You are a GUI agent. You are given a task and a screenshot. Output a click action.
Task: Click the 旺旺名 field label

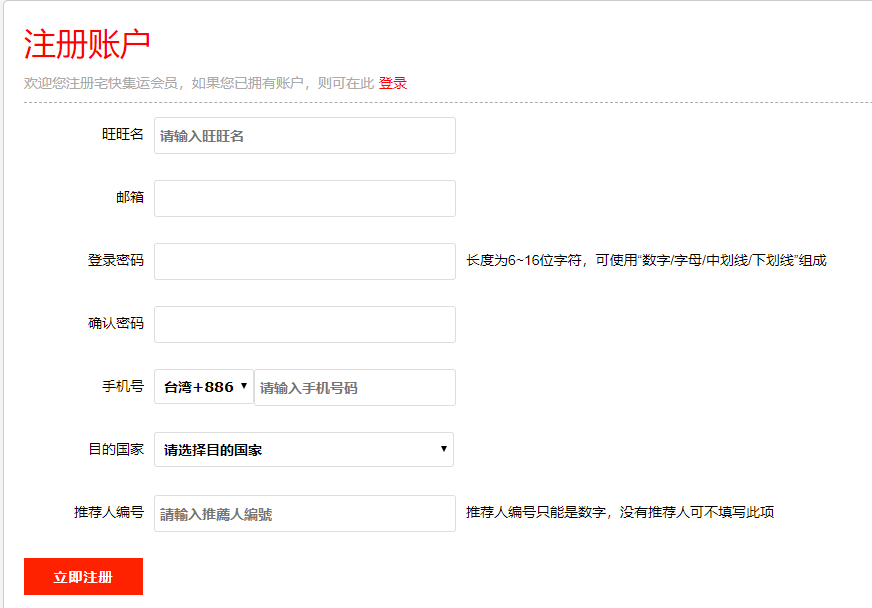(122, 135)
